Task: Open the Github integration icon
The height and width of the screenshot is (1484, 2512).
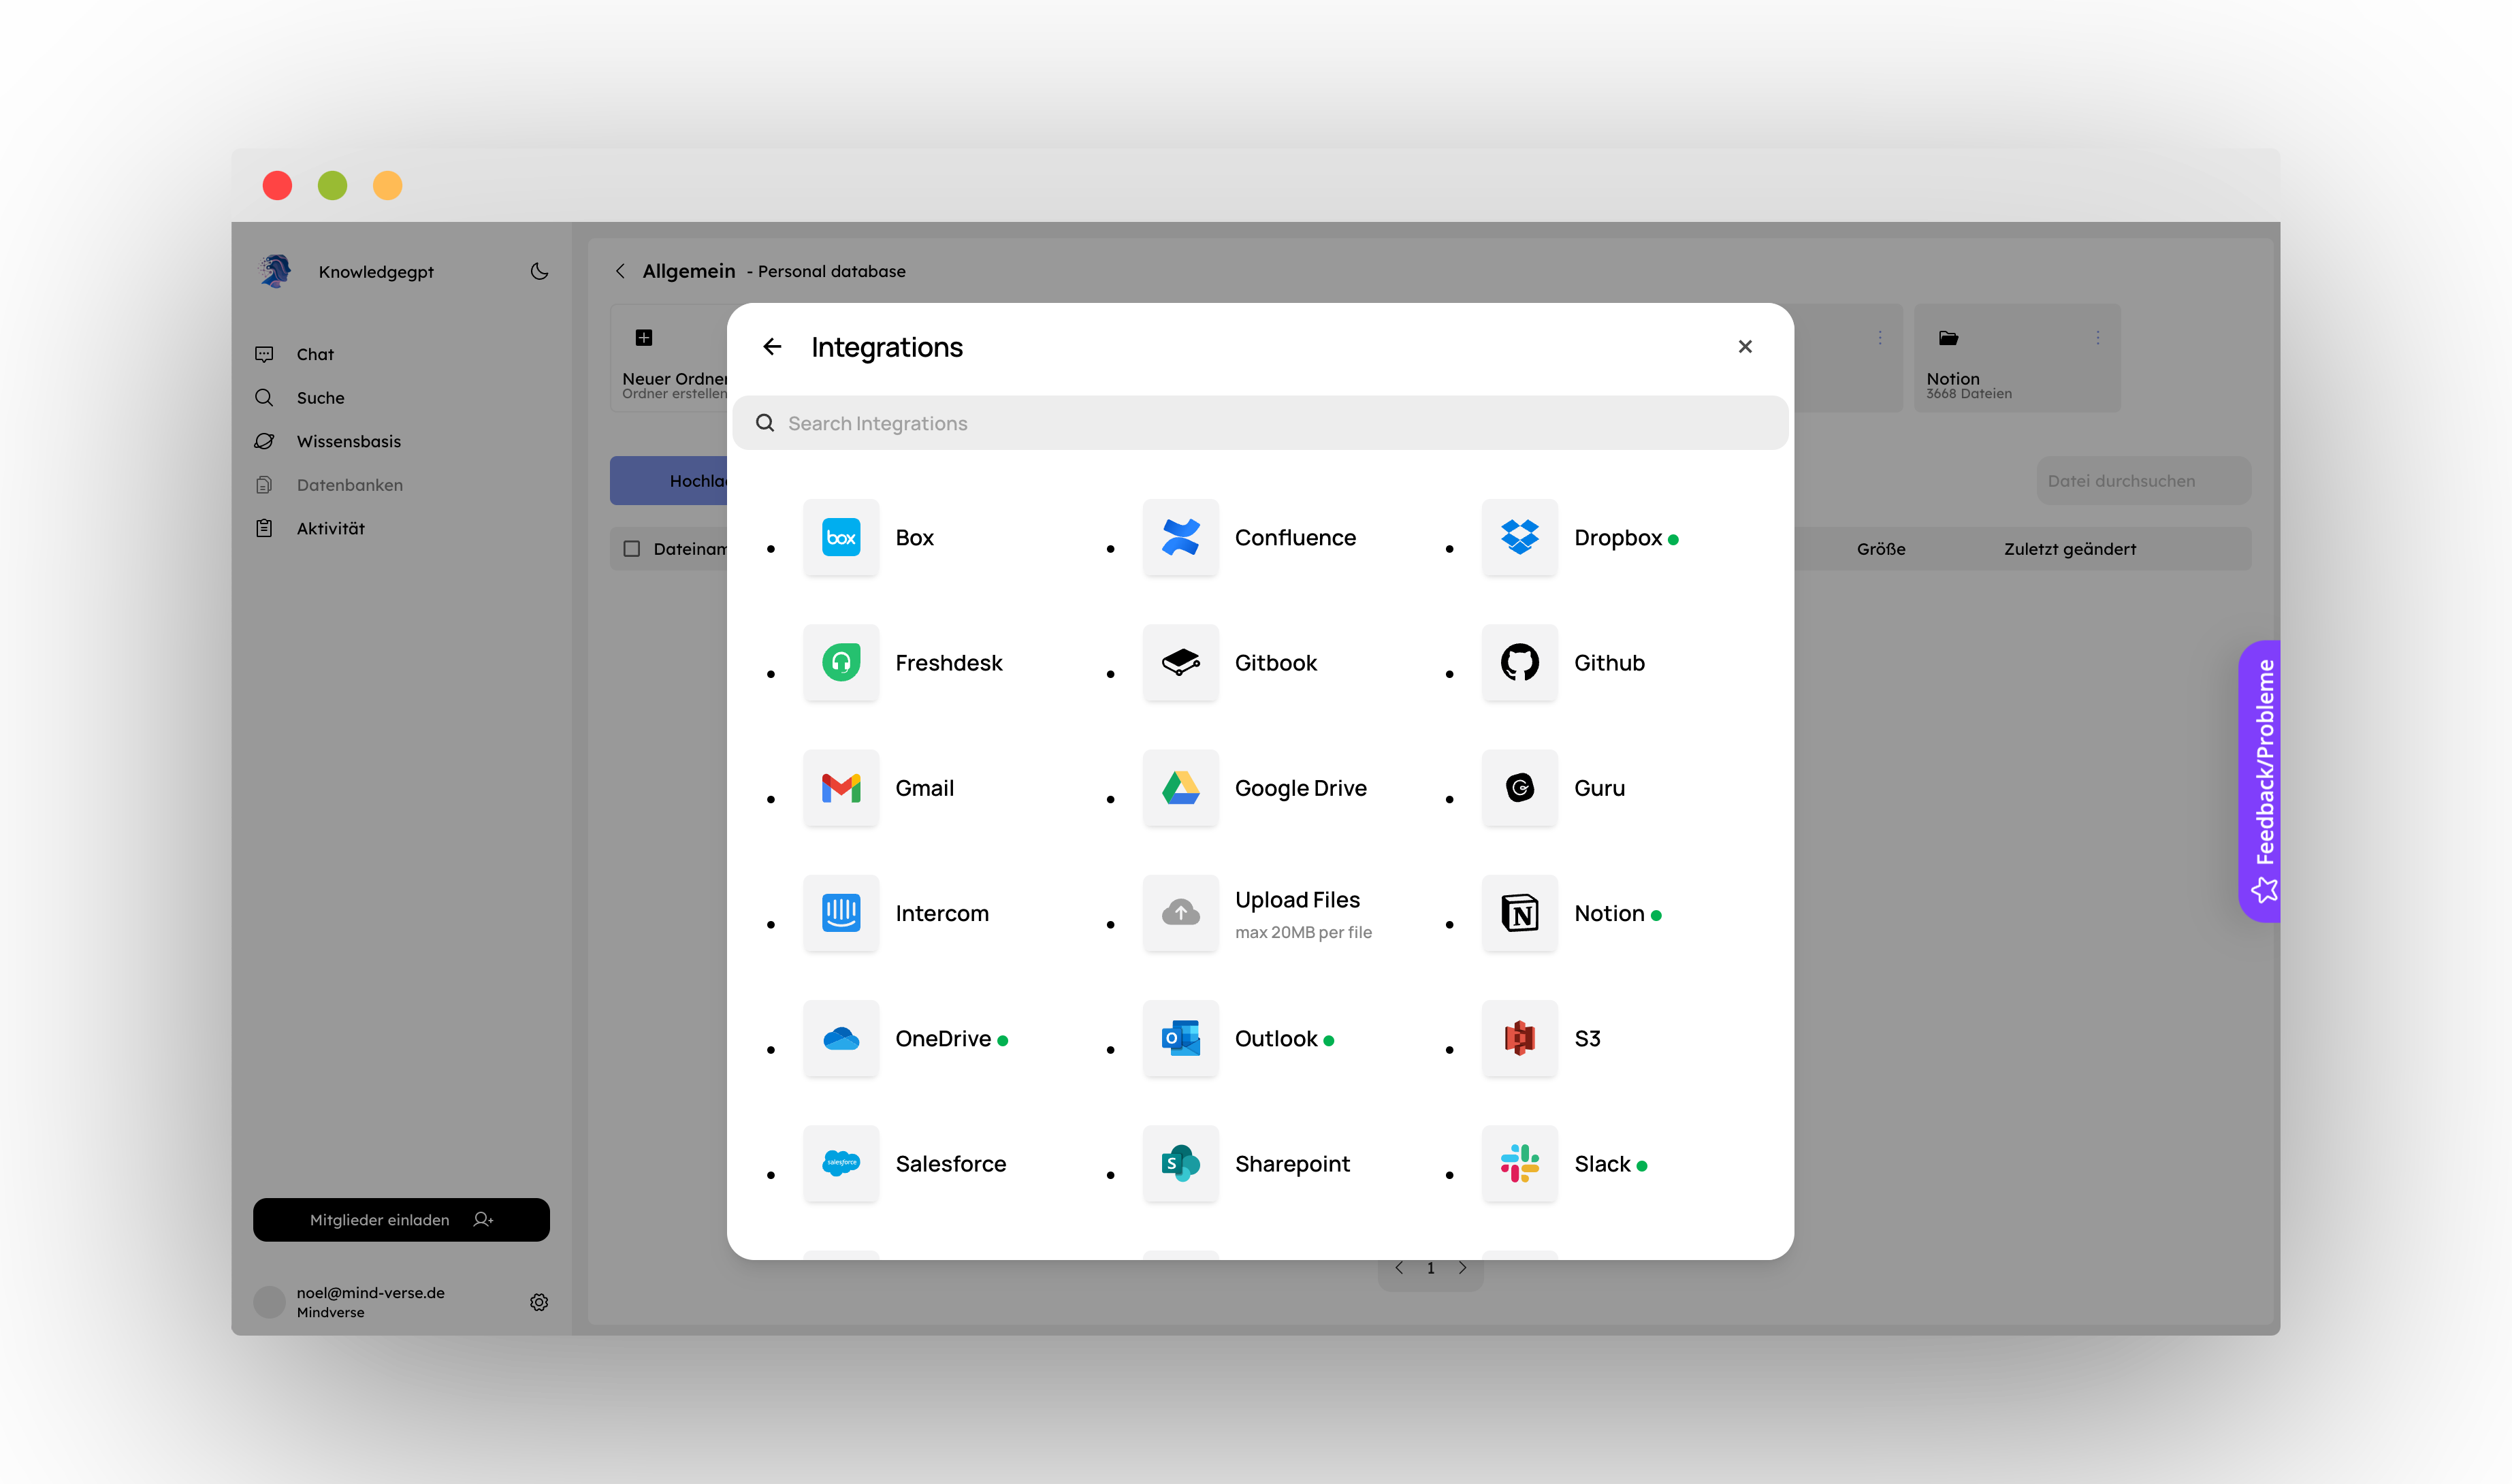Action: [1519, 662]
